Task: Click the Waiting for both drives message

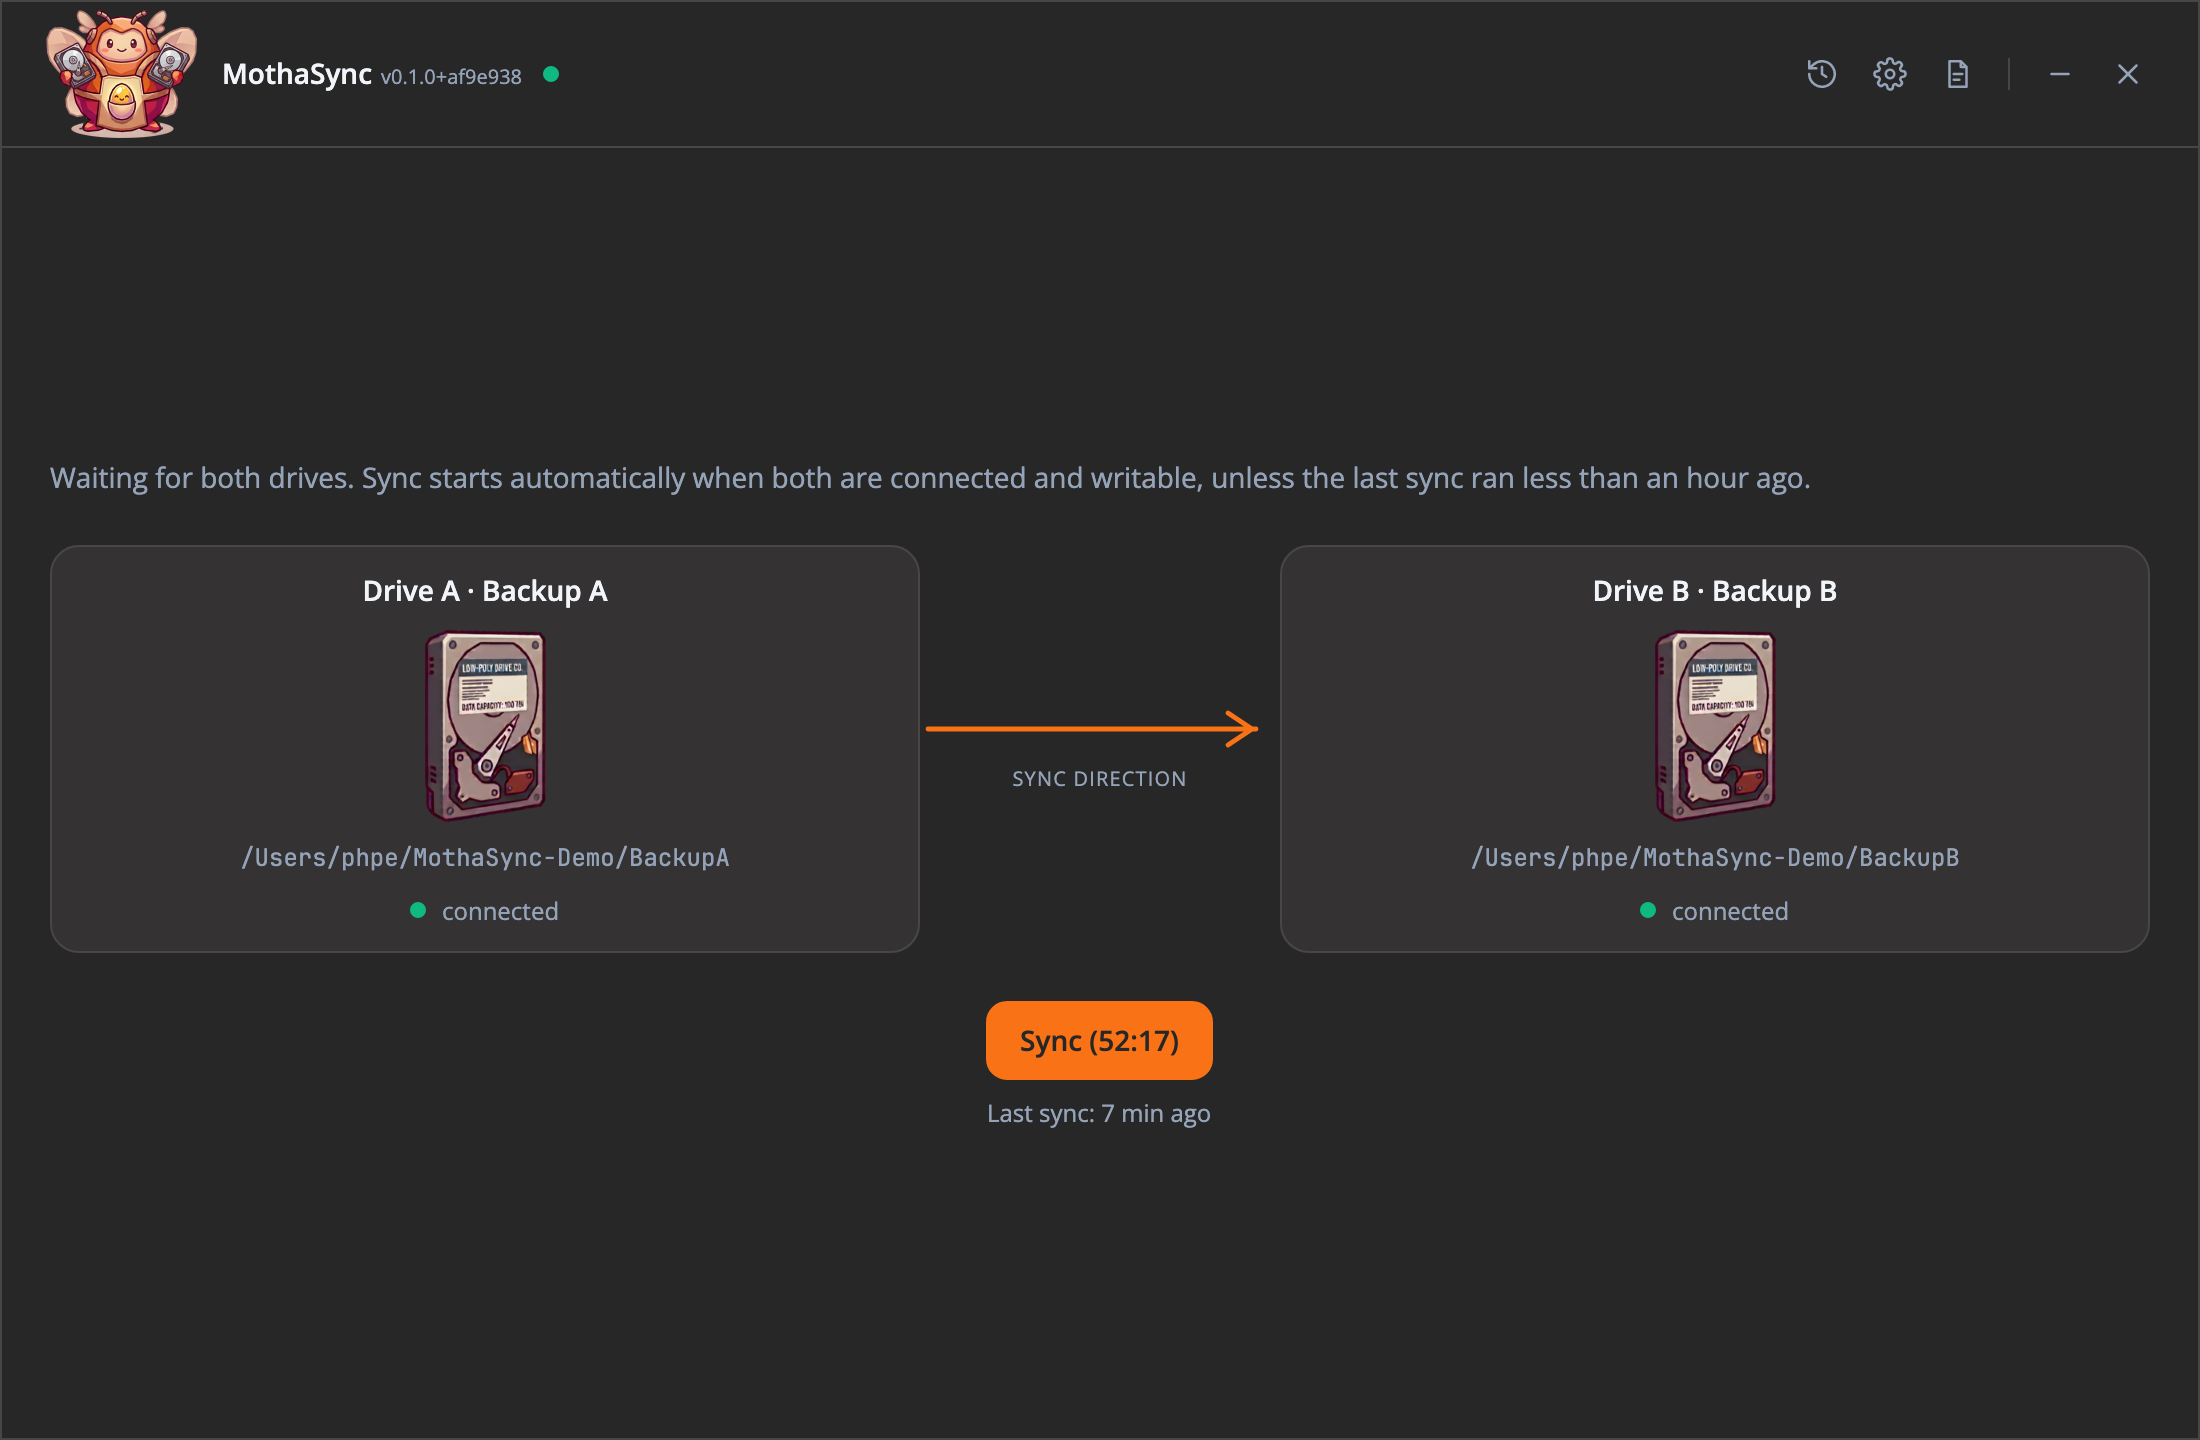Action: 930,478
